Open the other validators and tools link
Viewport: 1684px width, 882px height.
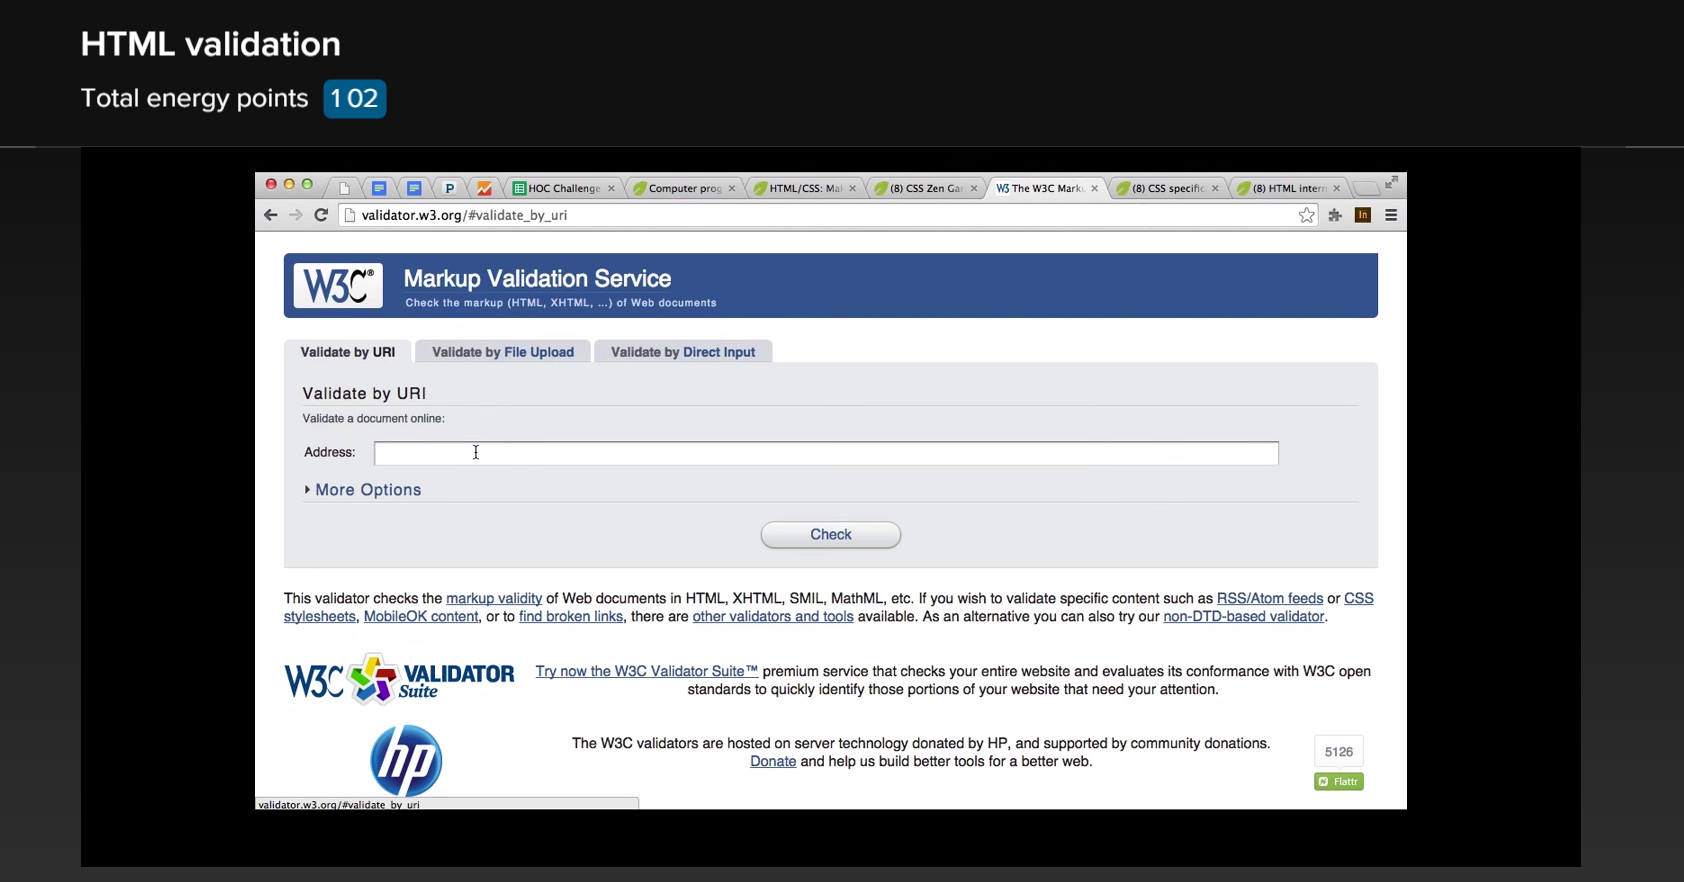coord(773,616)
